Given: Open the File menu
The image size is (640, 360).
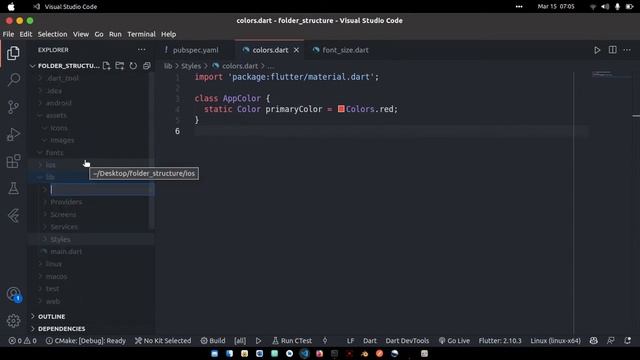Looking at the screenshot, I should (8, 34).
